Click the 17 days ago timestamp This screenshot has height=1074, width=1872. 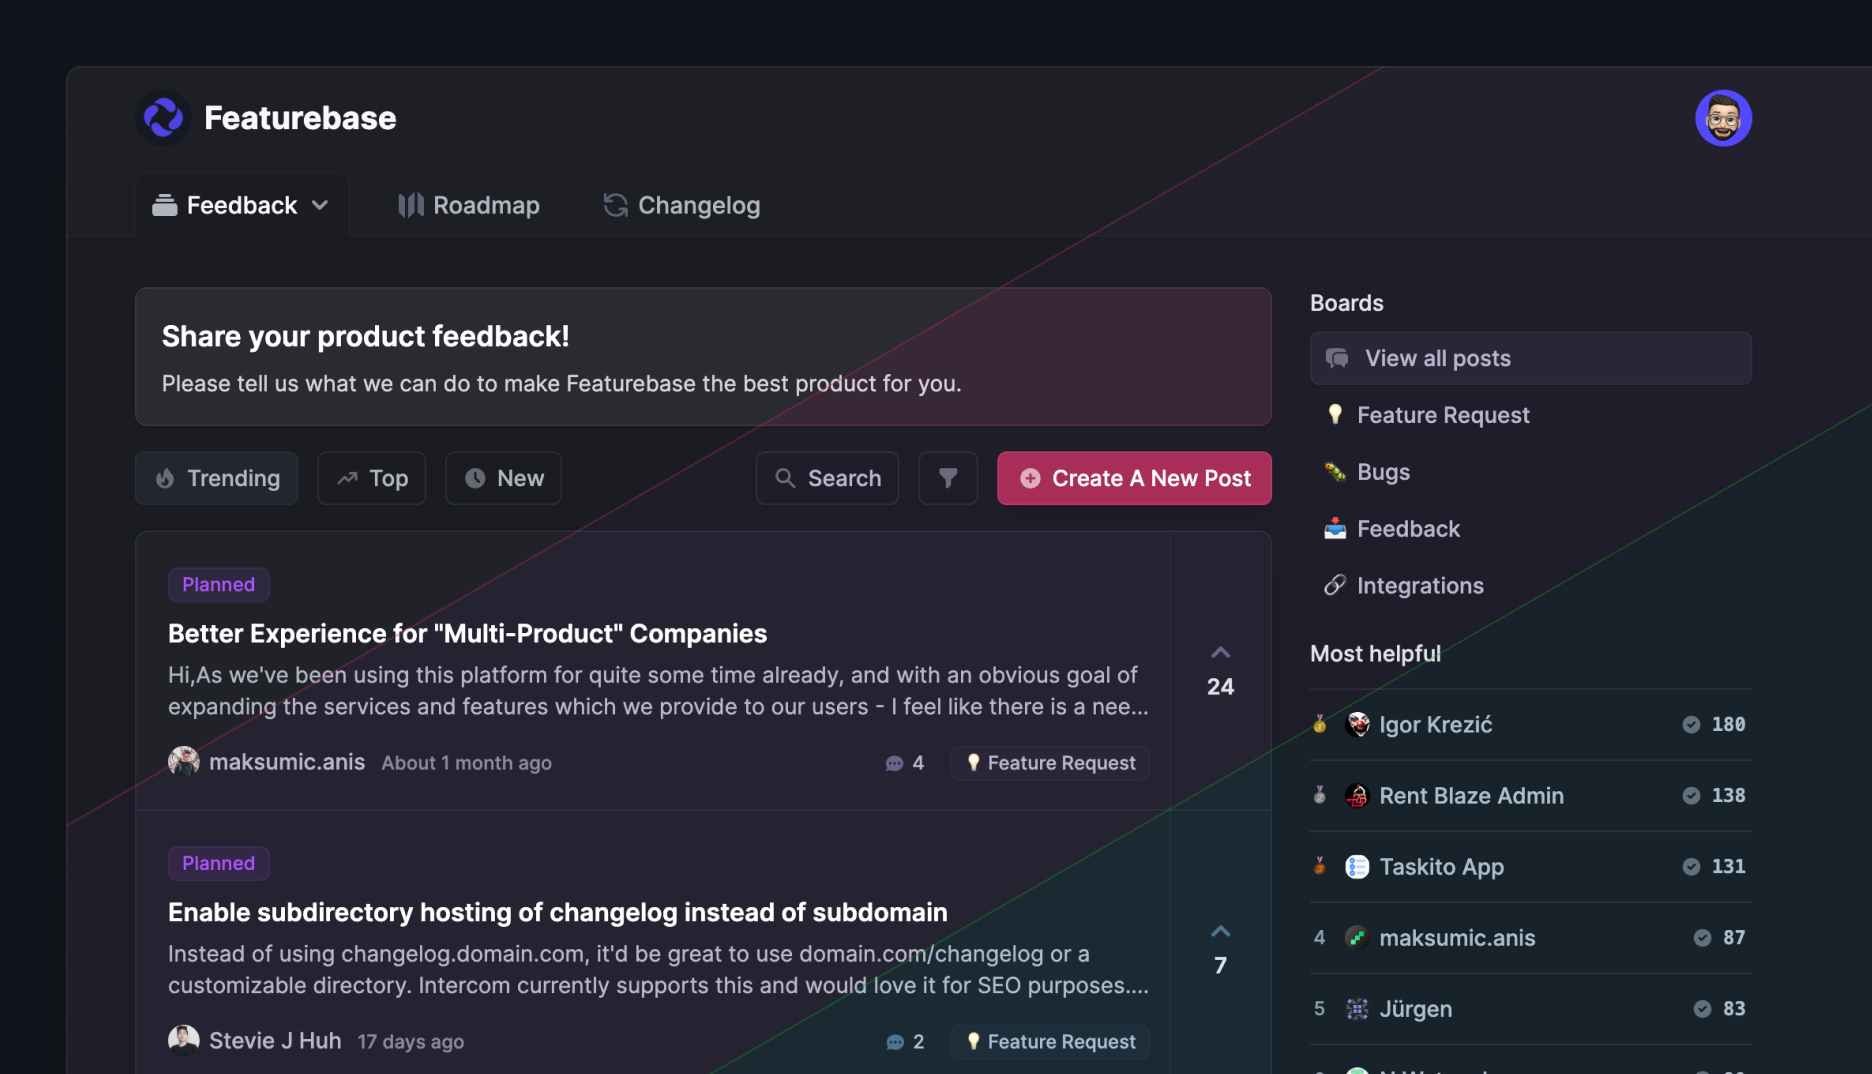[x=411, y=1042]
